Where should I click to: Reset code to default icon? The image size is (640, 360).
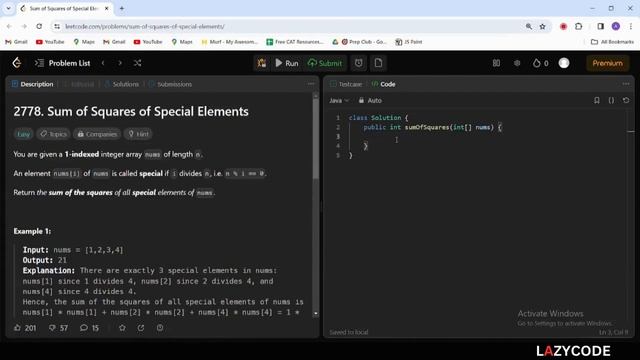tap(626, 100)
